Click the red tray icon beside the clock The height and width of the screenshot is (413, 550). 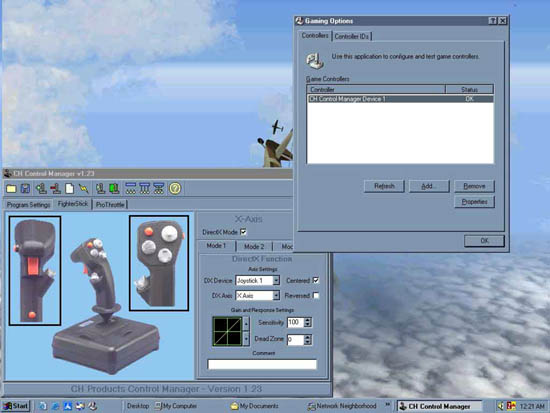click(511, 406)
